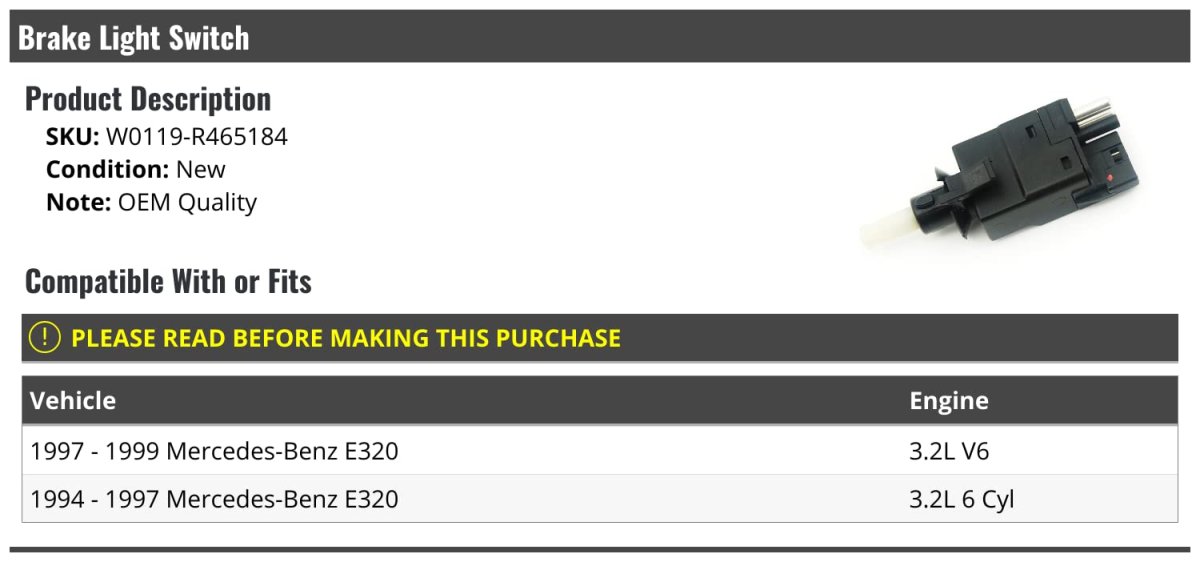Click the Product Description heading
The image size is (1200, 562).
coord(148,99)
